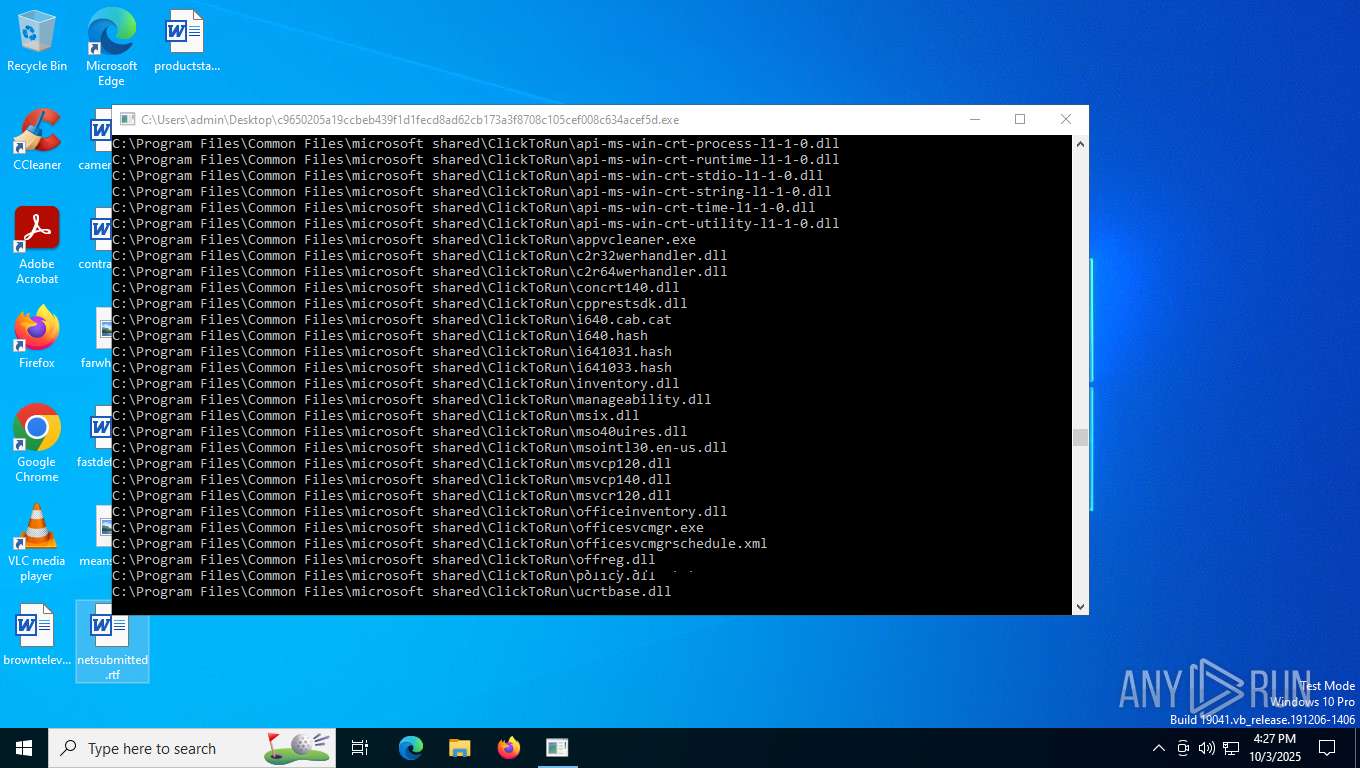Click the line ending with offreg.dll
Viewport: 1360px width, 768px height.
(x=384, y=560)
